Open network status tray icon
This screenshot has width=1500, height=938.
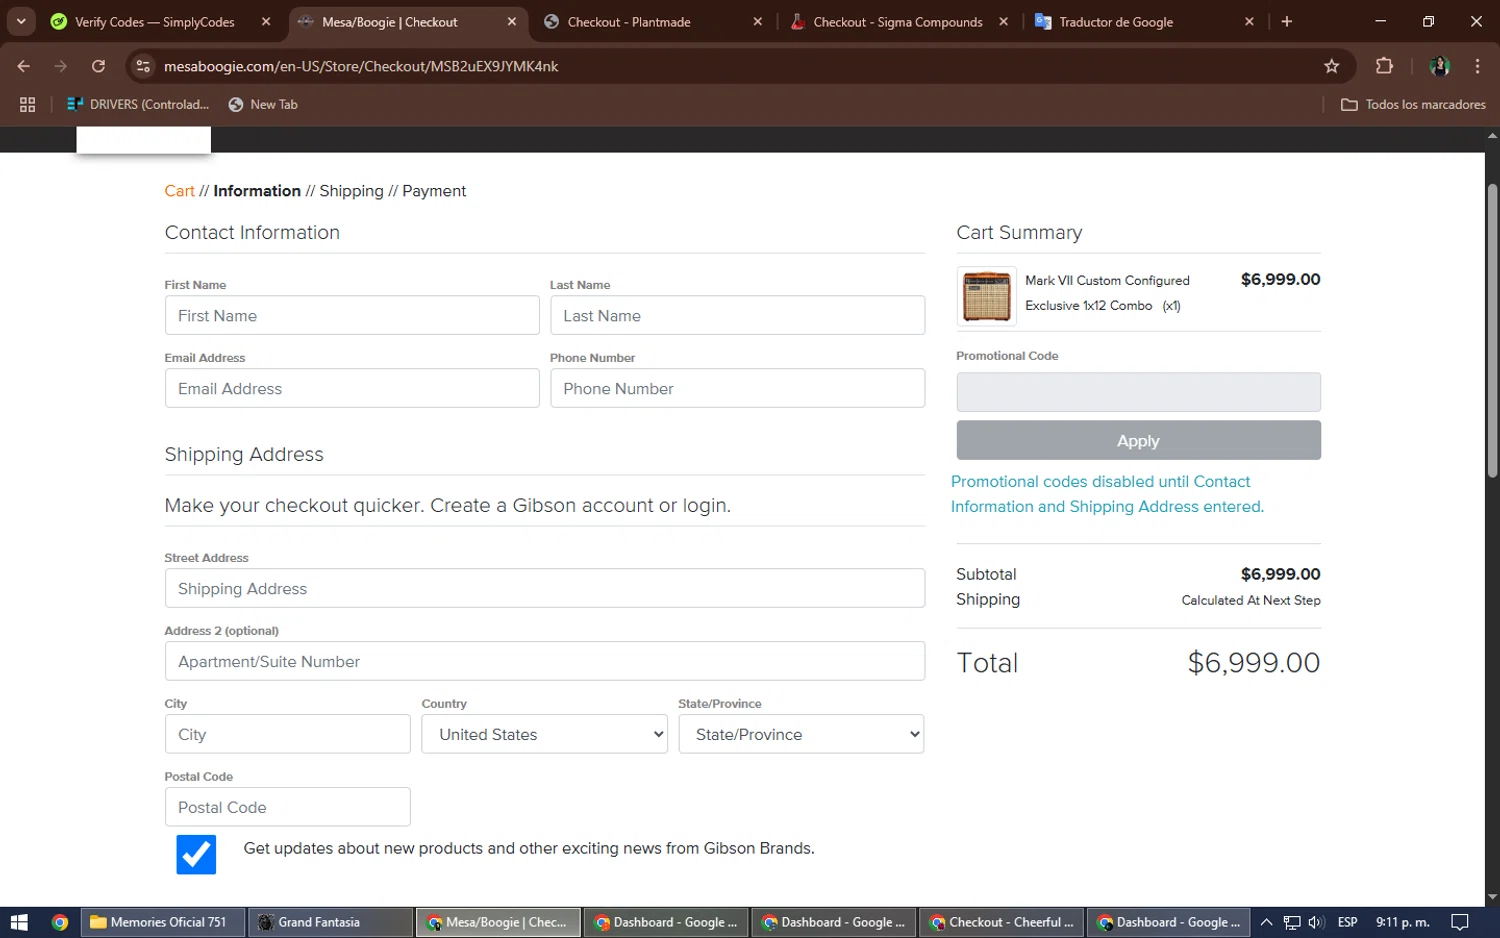[1292, 922]
